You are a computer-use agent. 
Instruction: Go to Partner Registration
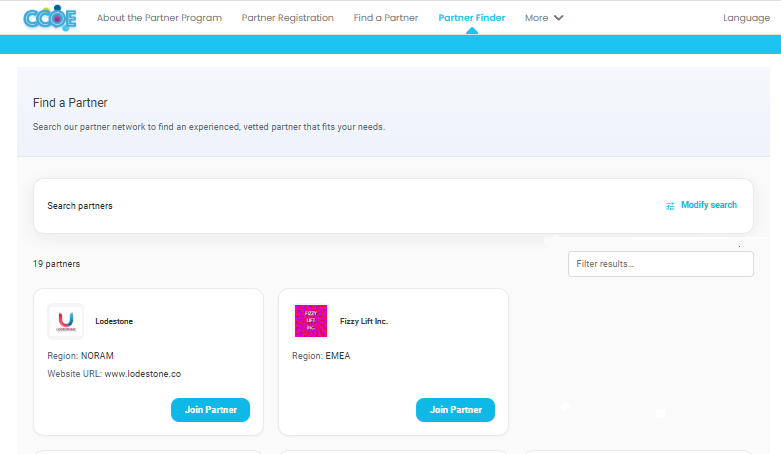[287, 18]
